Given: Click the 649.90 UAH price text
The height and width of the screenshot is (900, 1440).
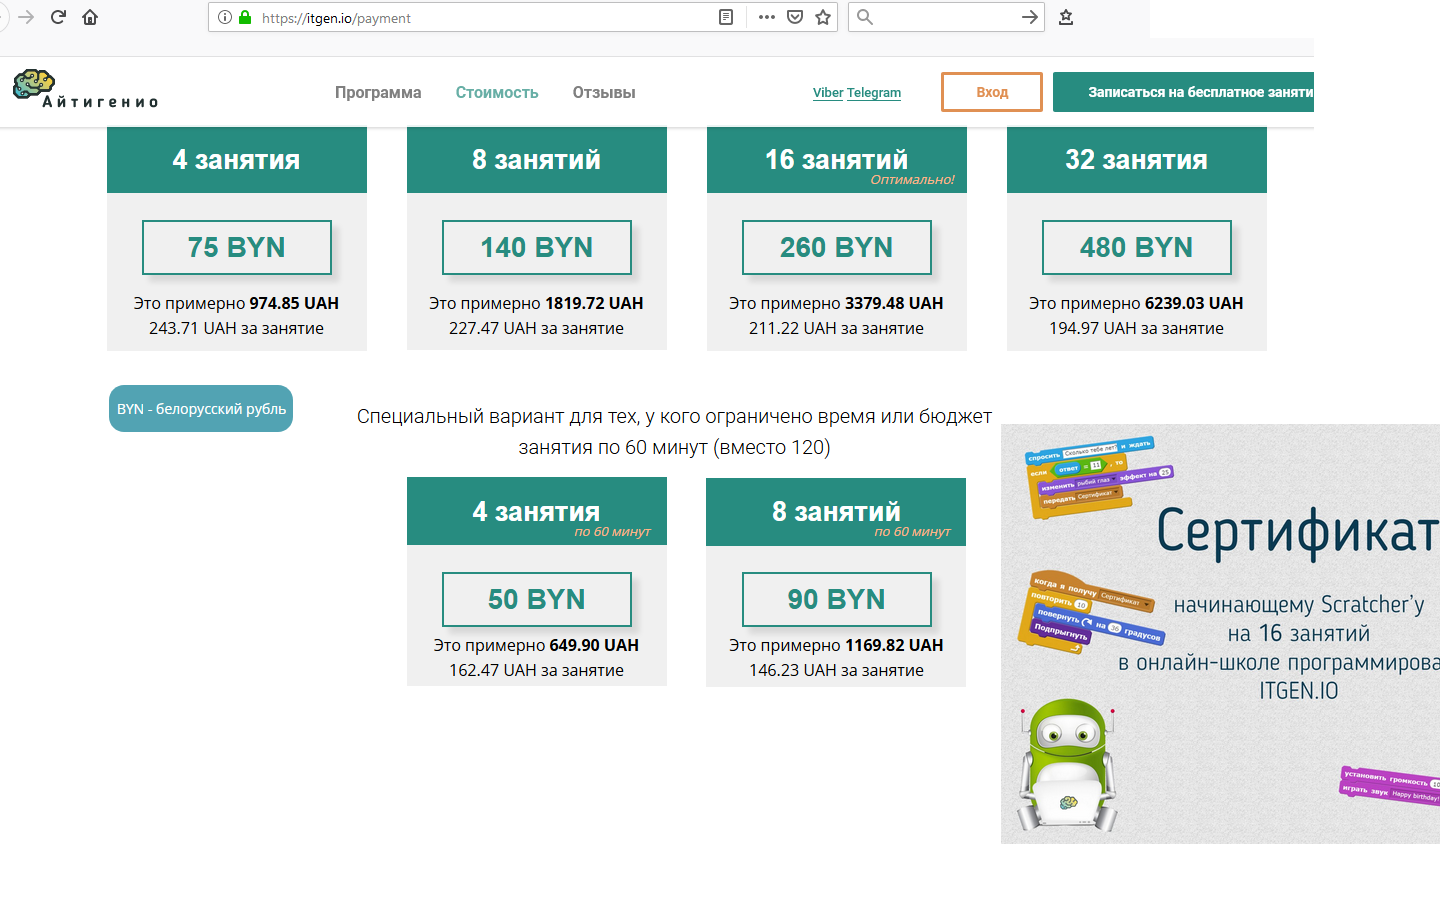Looking at the screenshot, I should (594, 645).
